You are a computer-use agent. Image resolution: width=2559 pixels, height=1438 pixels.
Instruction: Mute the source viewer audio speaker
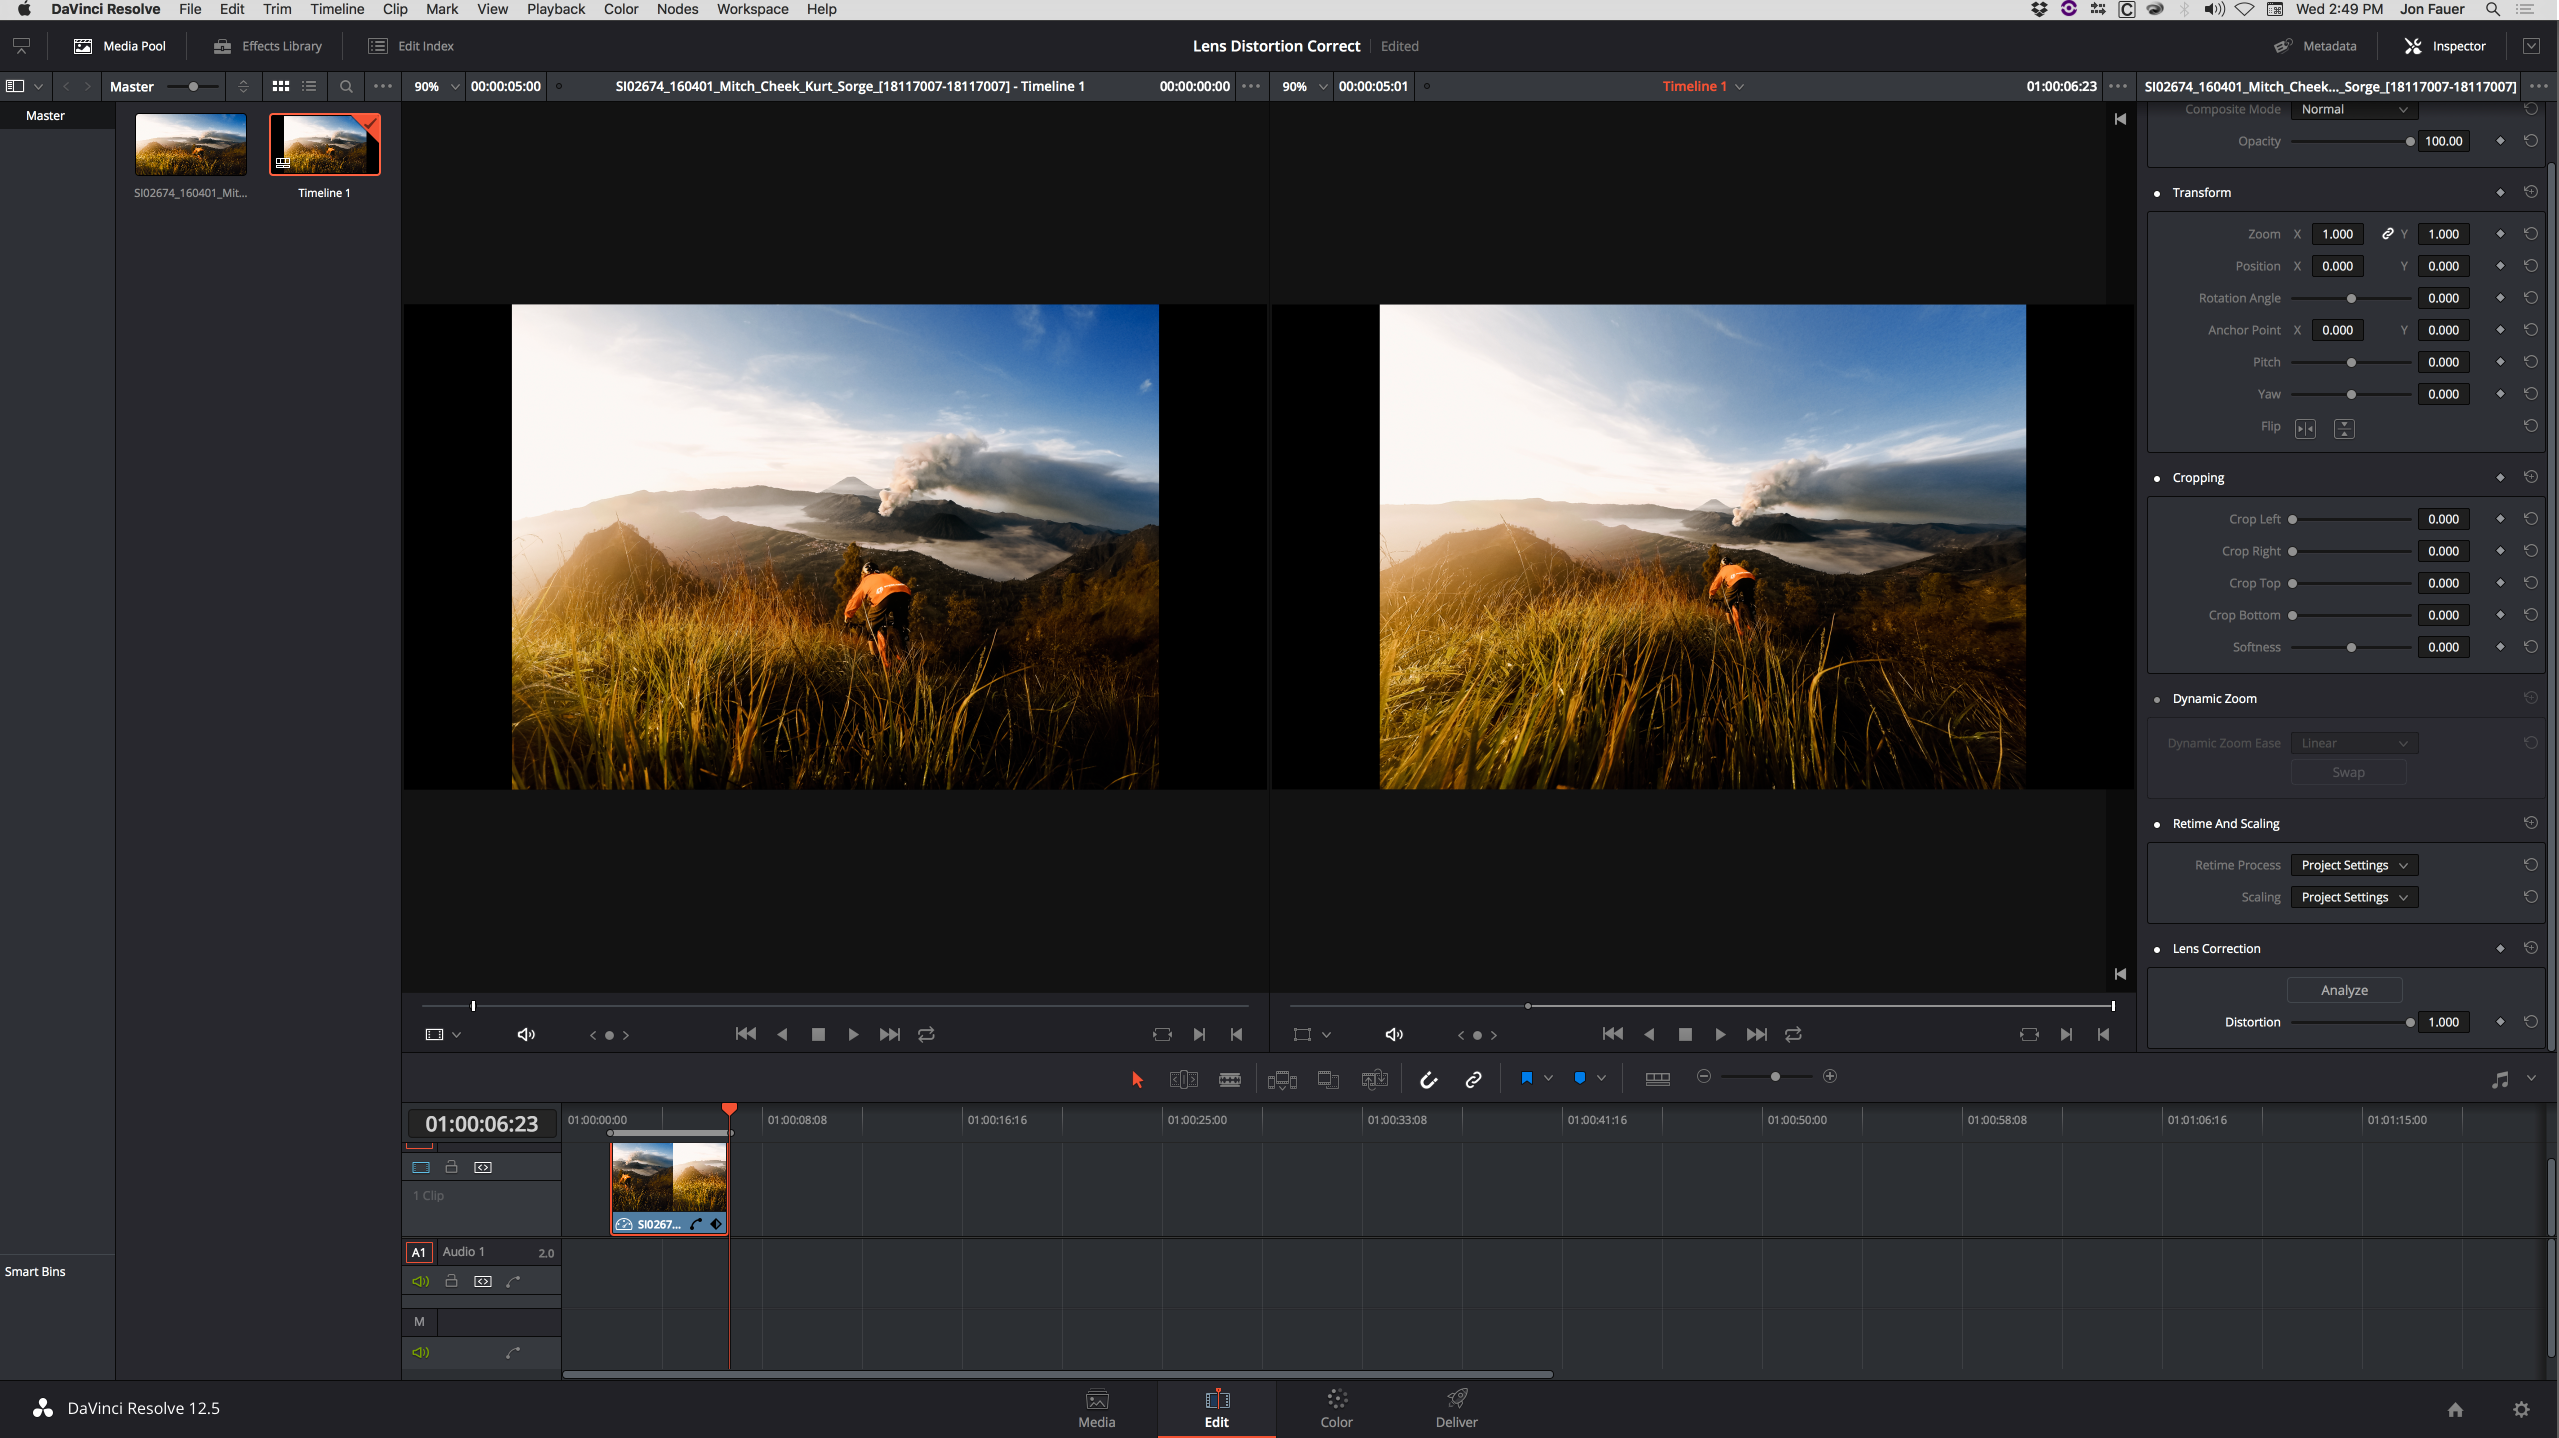click(526, 1034)
